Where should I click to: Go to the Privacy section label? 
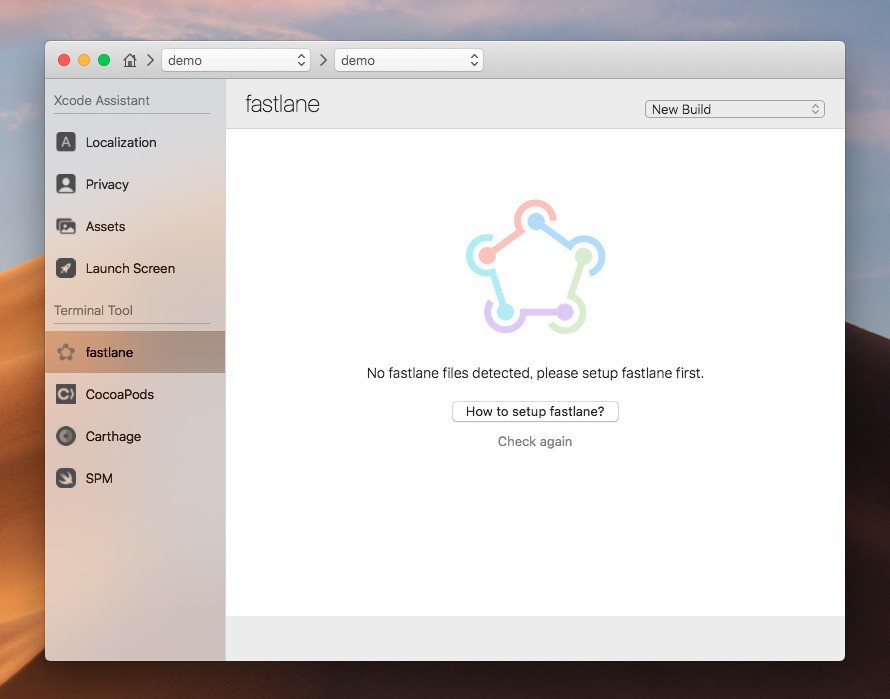click(107, 184)
